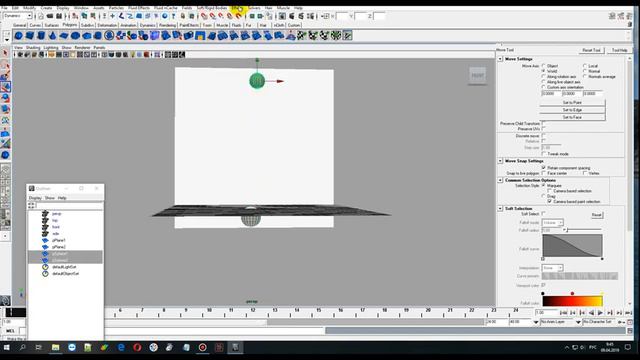Create a polygon torus from the shelf
640x360 pixels.
pyautogui.click(x=75, y=36)
